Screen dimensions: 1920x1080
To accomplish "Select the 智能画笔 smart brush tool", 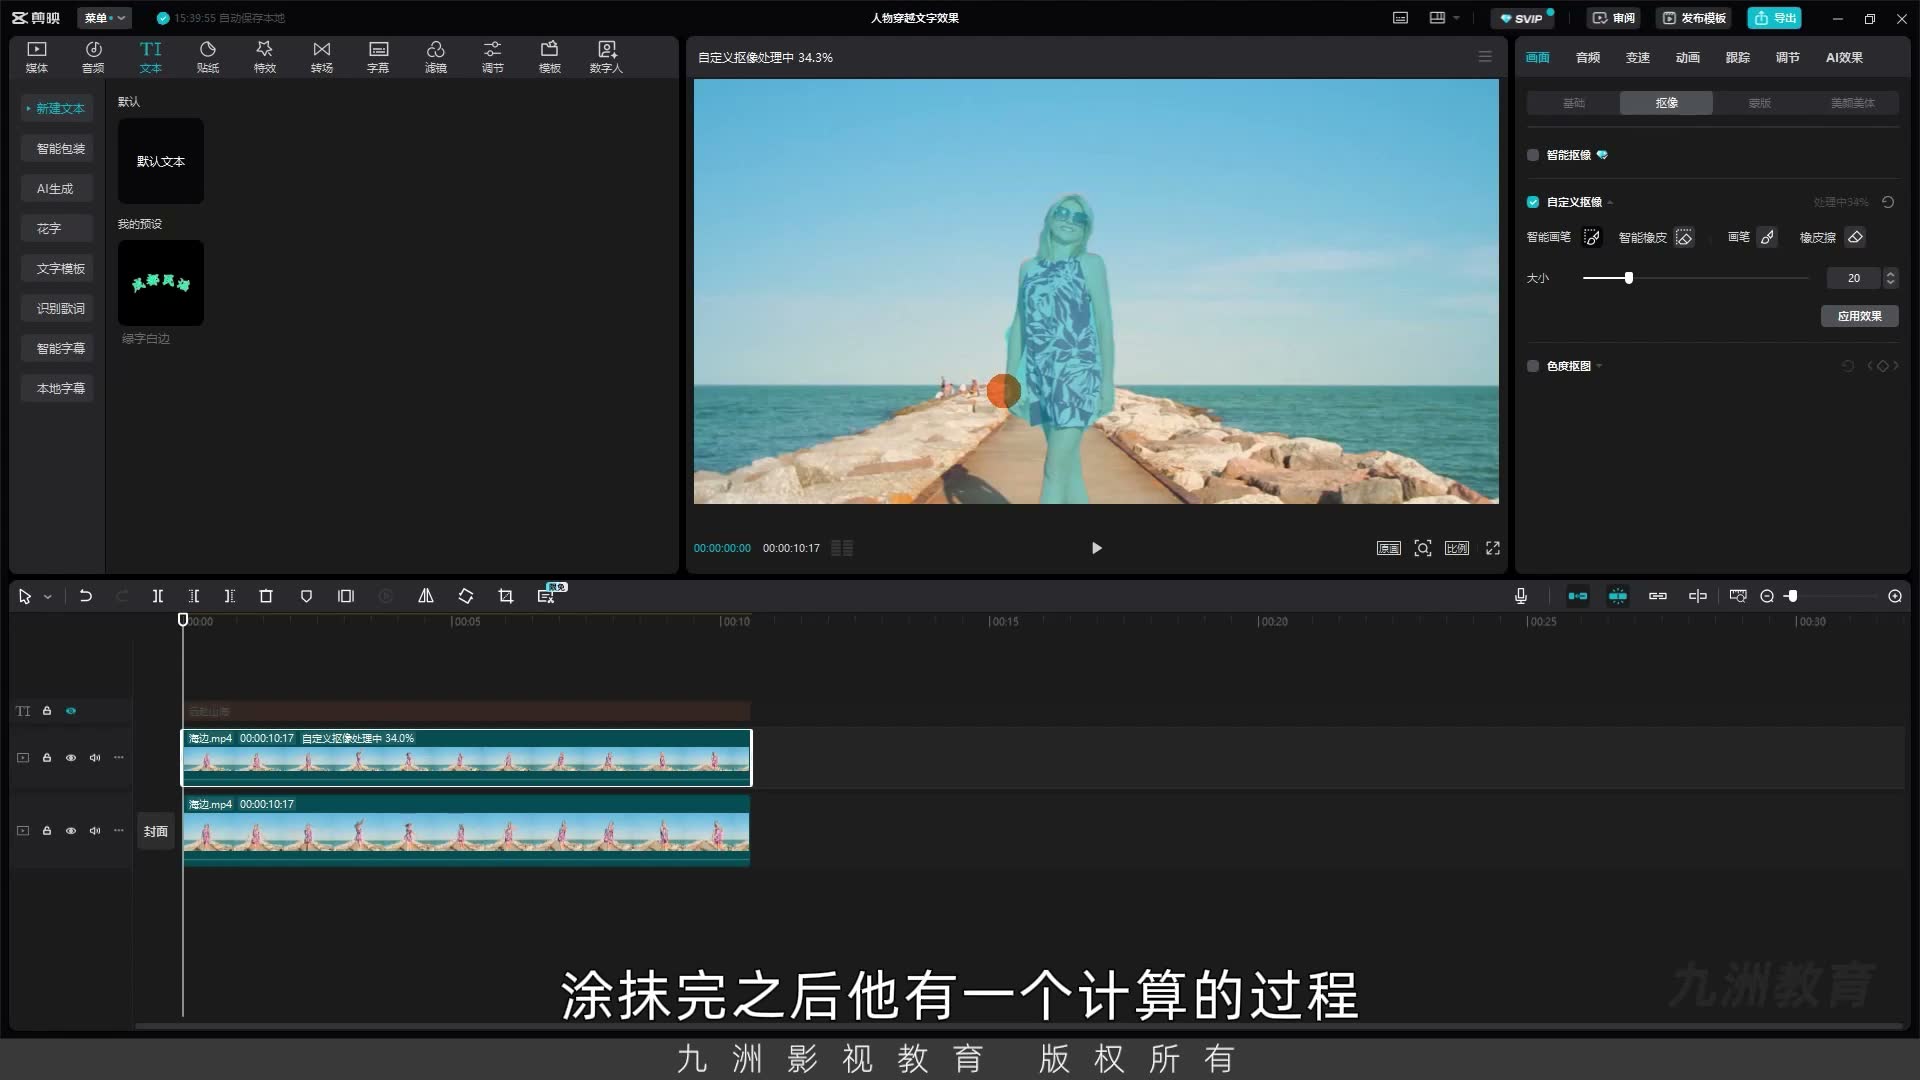I will coord(1592,237).
